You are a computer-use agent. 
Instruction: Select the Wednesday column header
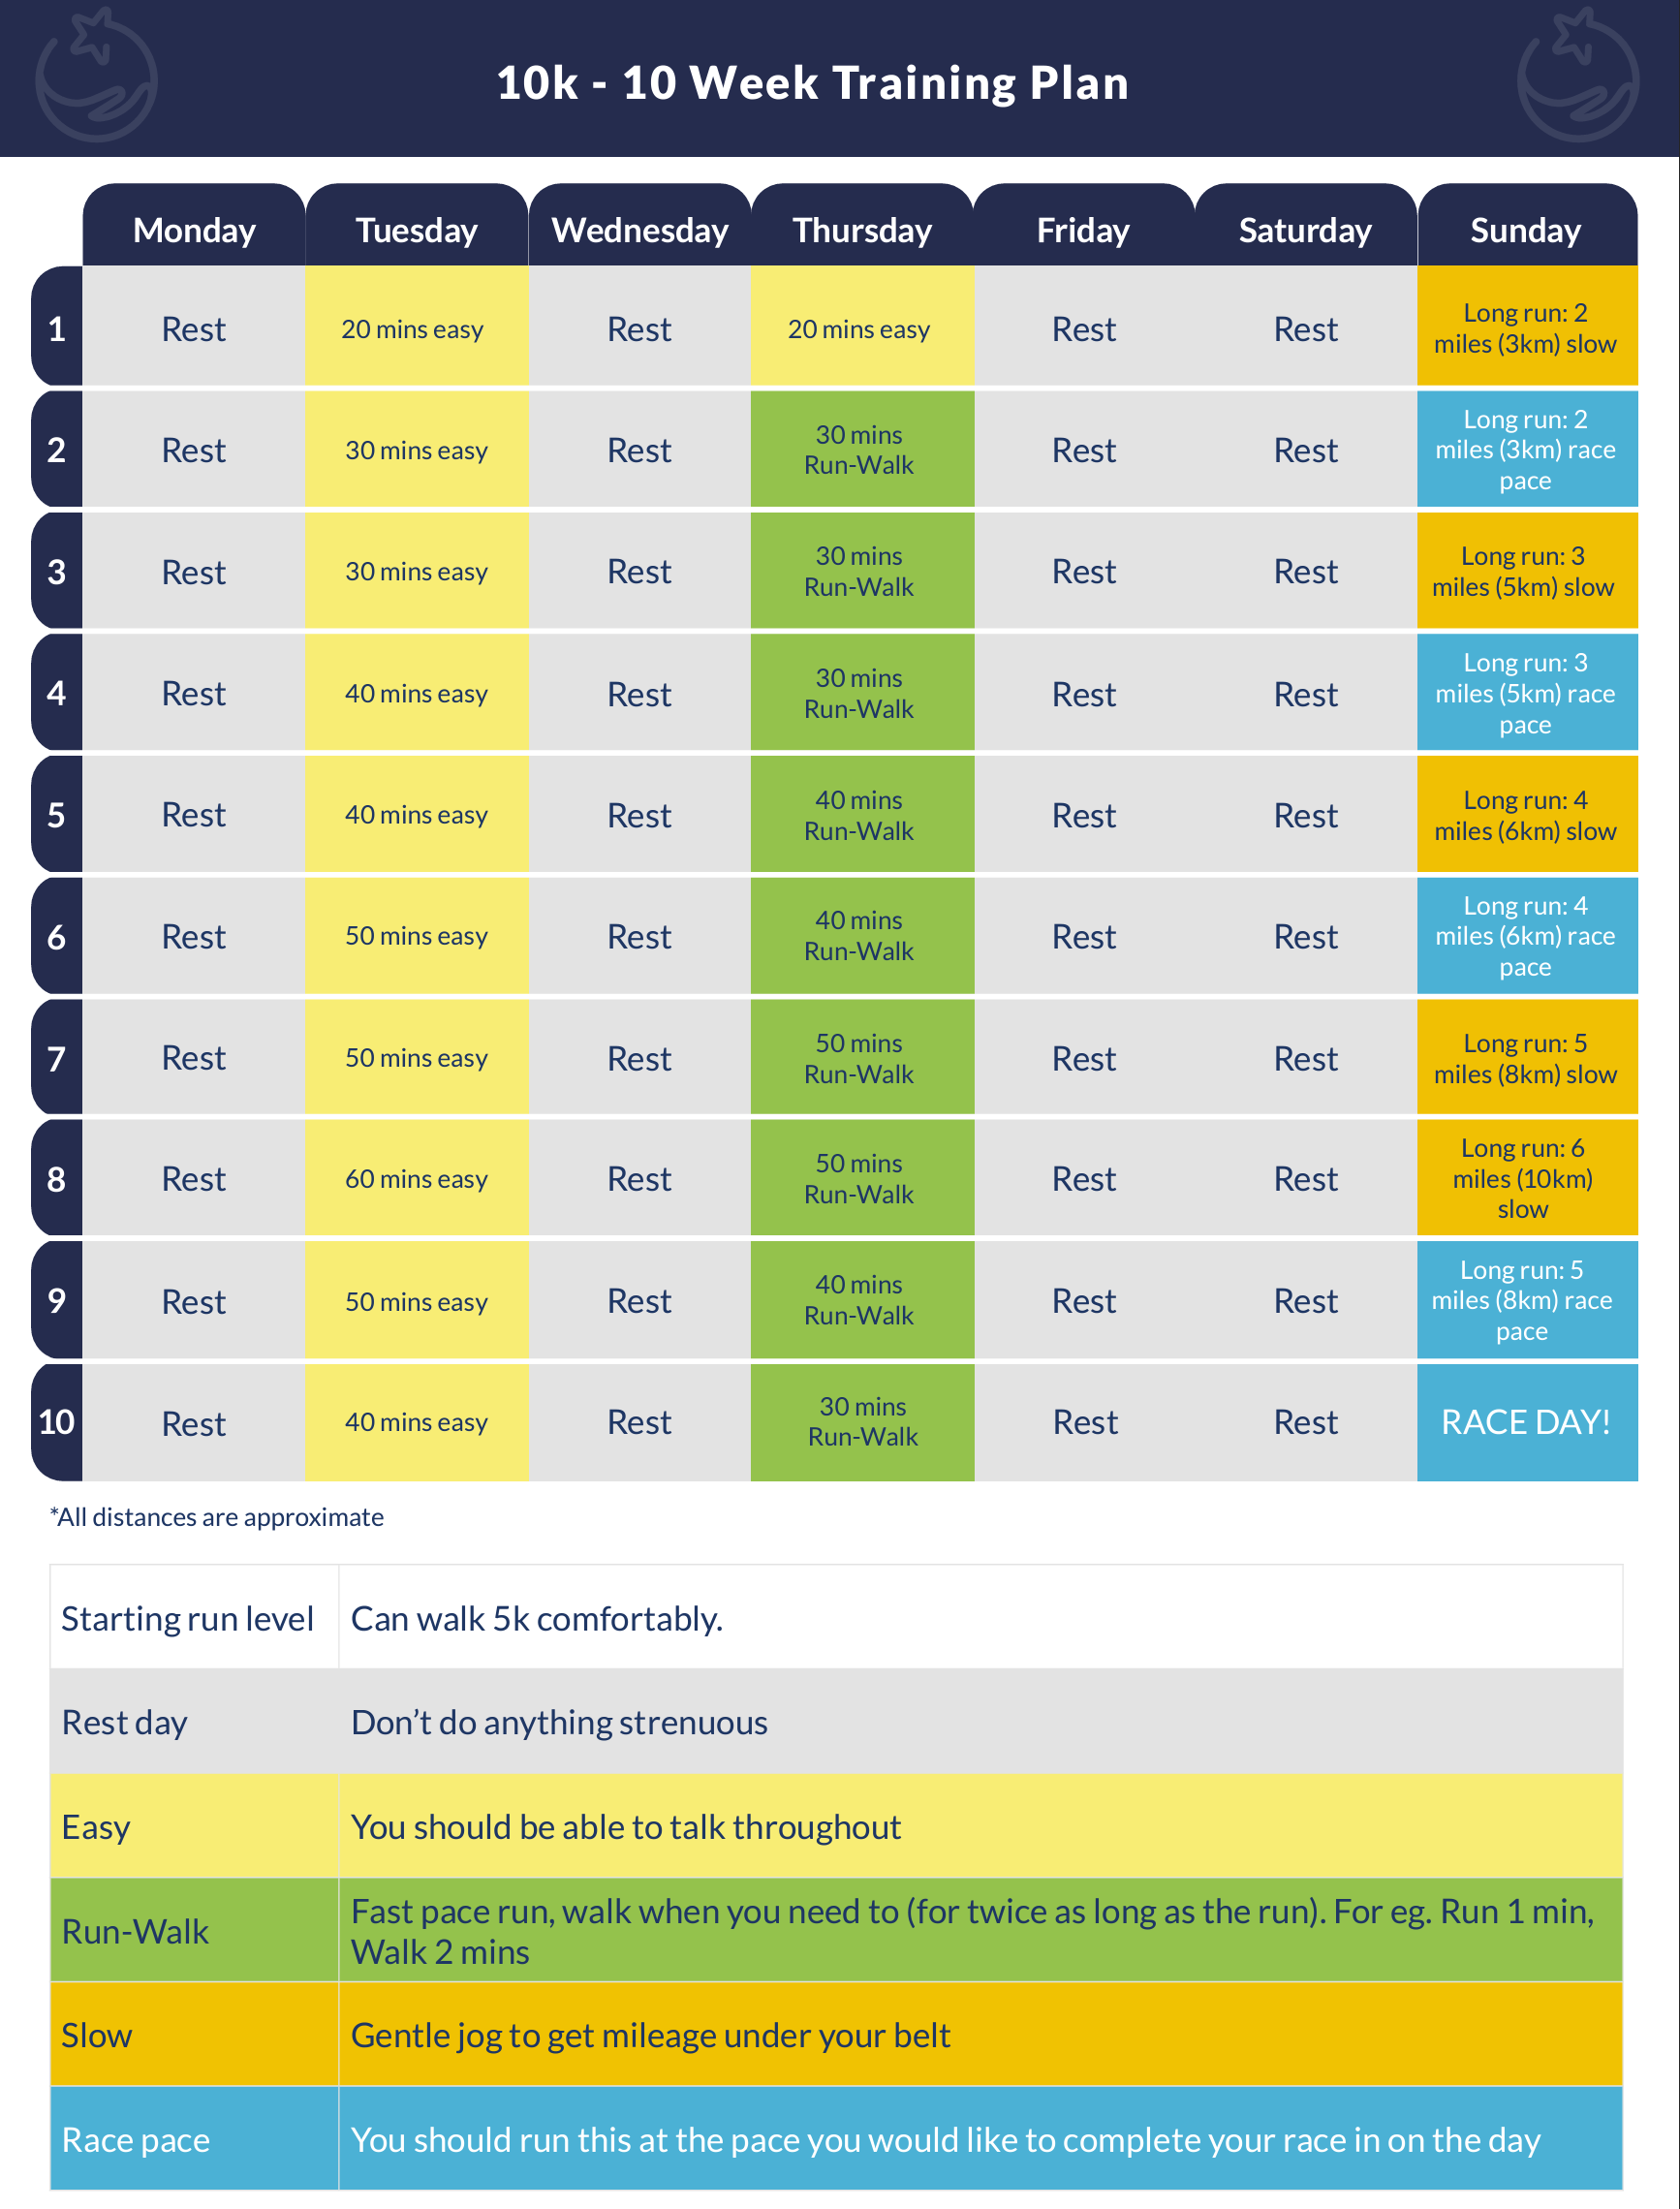coord(640,230)
